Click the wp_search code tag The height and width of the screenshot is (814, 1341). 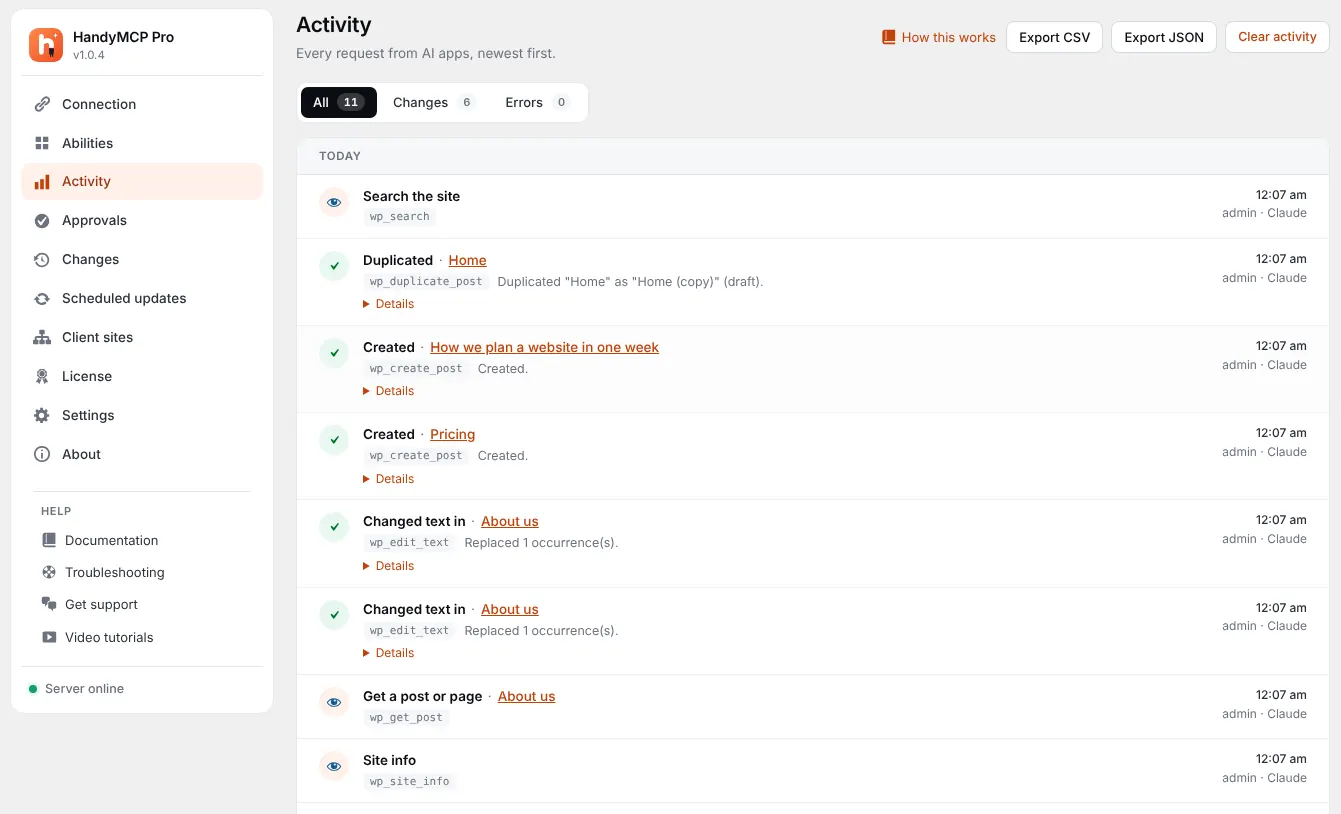(x=400, y=217)
